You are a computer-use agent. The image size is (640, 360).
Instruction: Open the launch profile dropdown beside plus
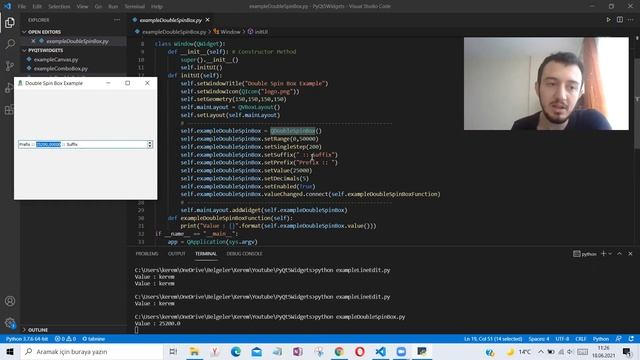[610, 253]
